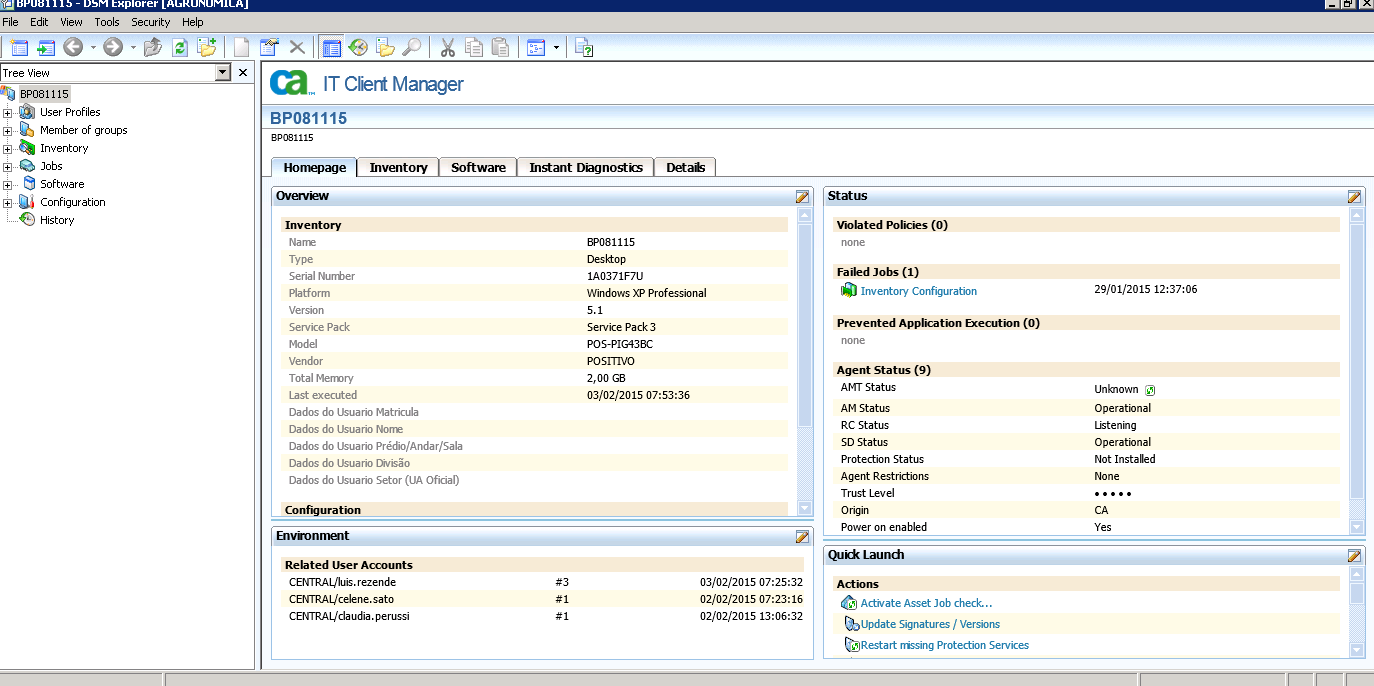The height and width of the screenshot is (686, 1374).
Task: Select the Cut scissors toolbar icon
Action: pos(447,47)
